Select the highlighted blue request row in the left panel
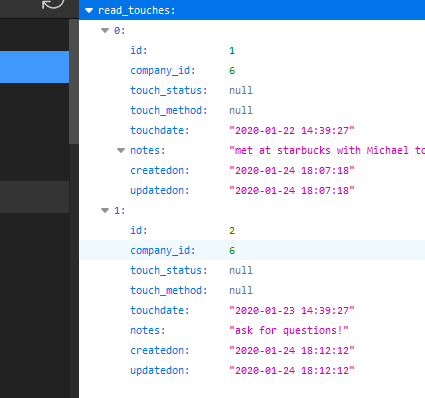Image resolution: width=425 pixels, height=398 pixels. (34, 67)
